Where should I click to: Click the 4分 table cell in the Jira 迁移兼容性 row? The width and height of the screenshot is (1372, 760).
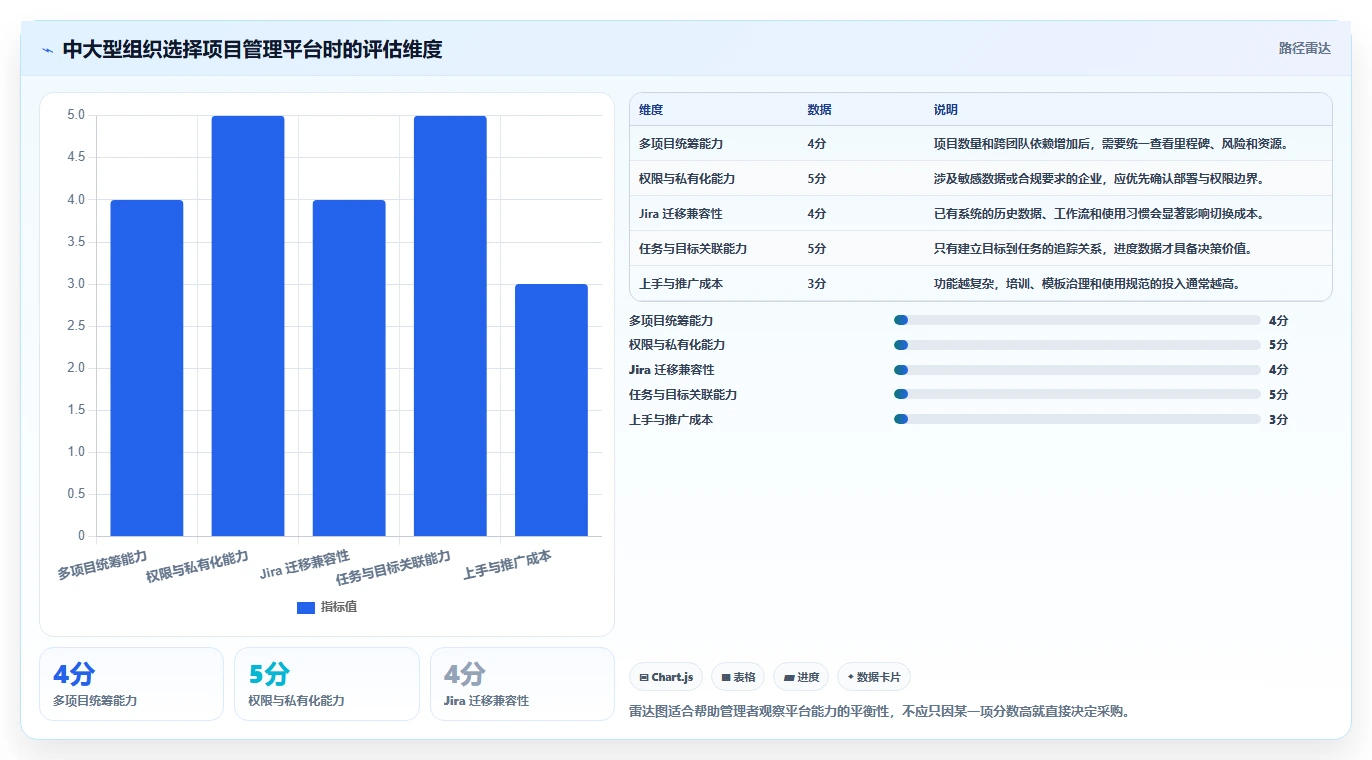click(817, 214)
